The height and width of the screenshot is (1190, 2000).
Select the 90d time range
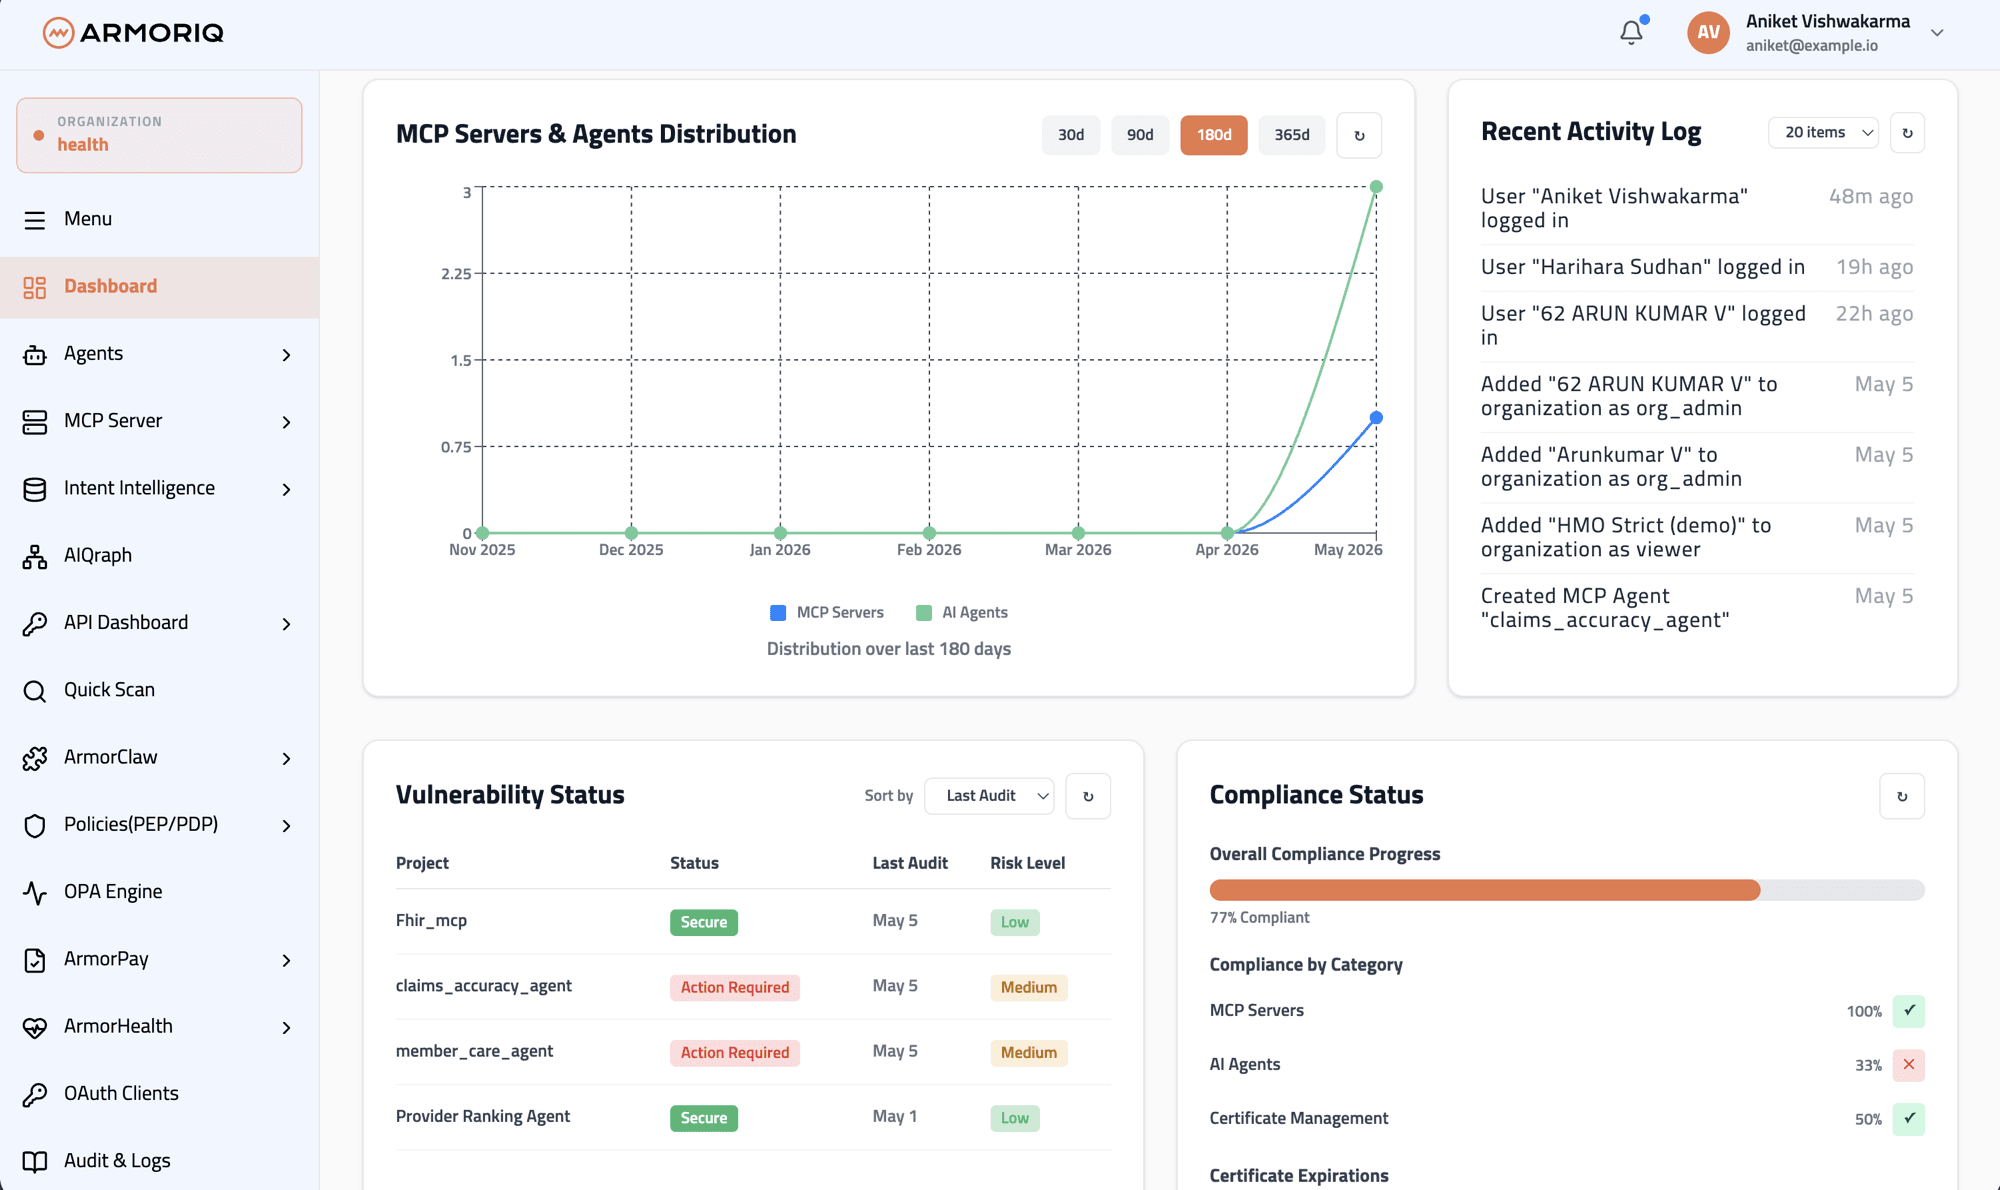click(1140, 135)
